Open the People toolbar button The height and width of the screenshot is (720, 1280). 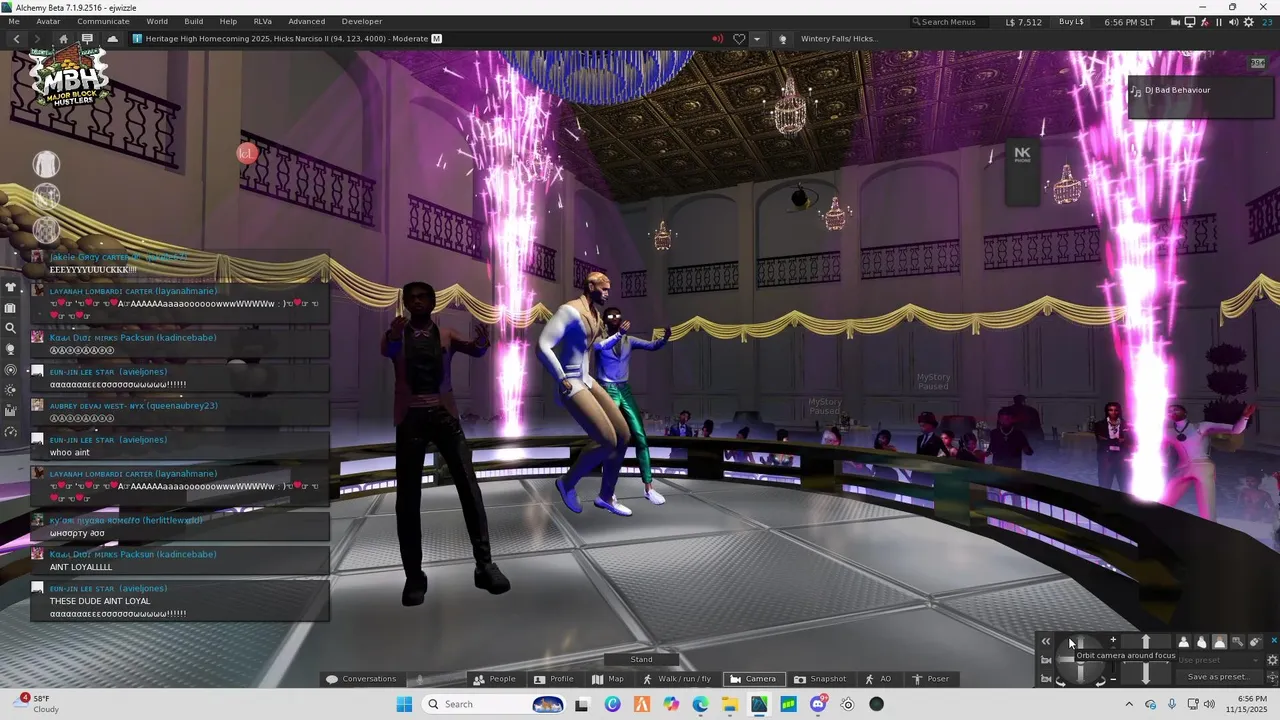[x=495, y=679]
